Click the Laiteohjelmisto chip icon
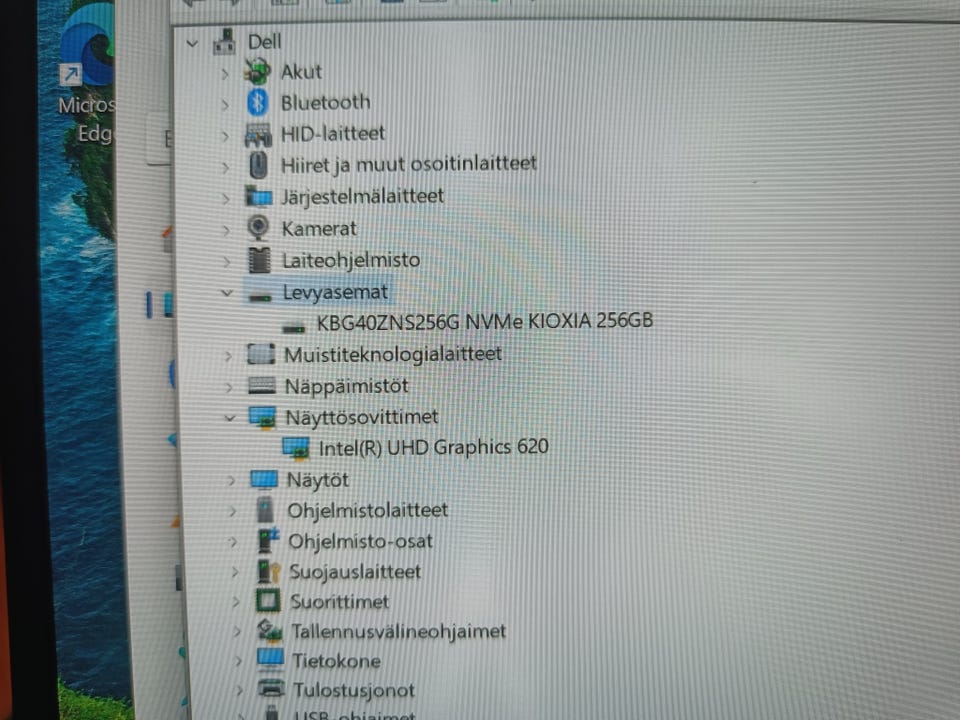Viewport: 960px width, 720px height. (260, 260)
